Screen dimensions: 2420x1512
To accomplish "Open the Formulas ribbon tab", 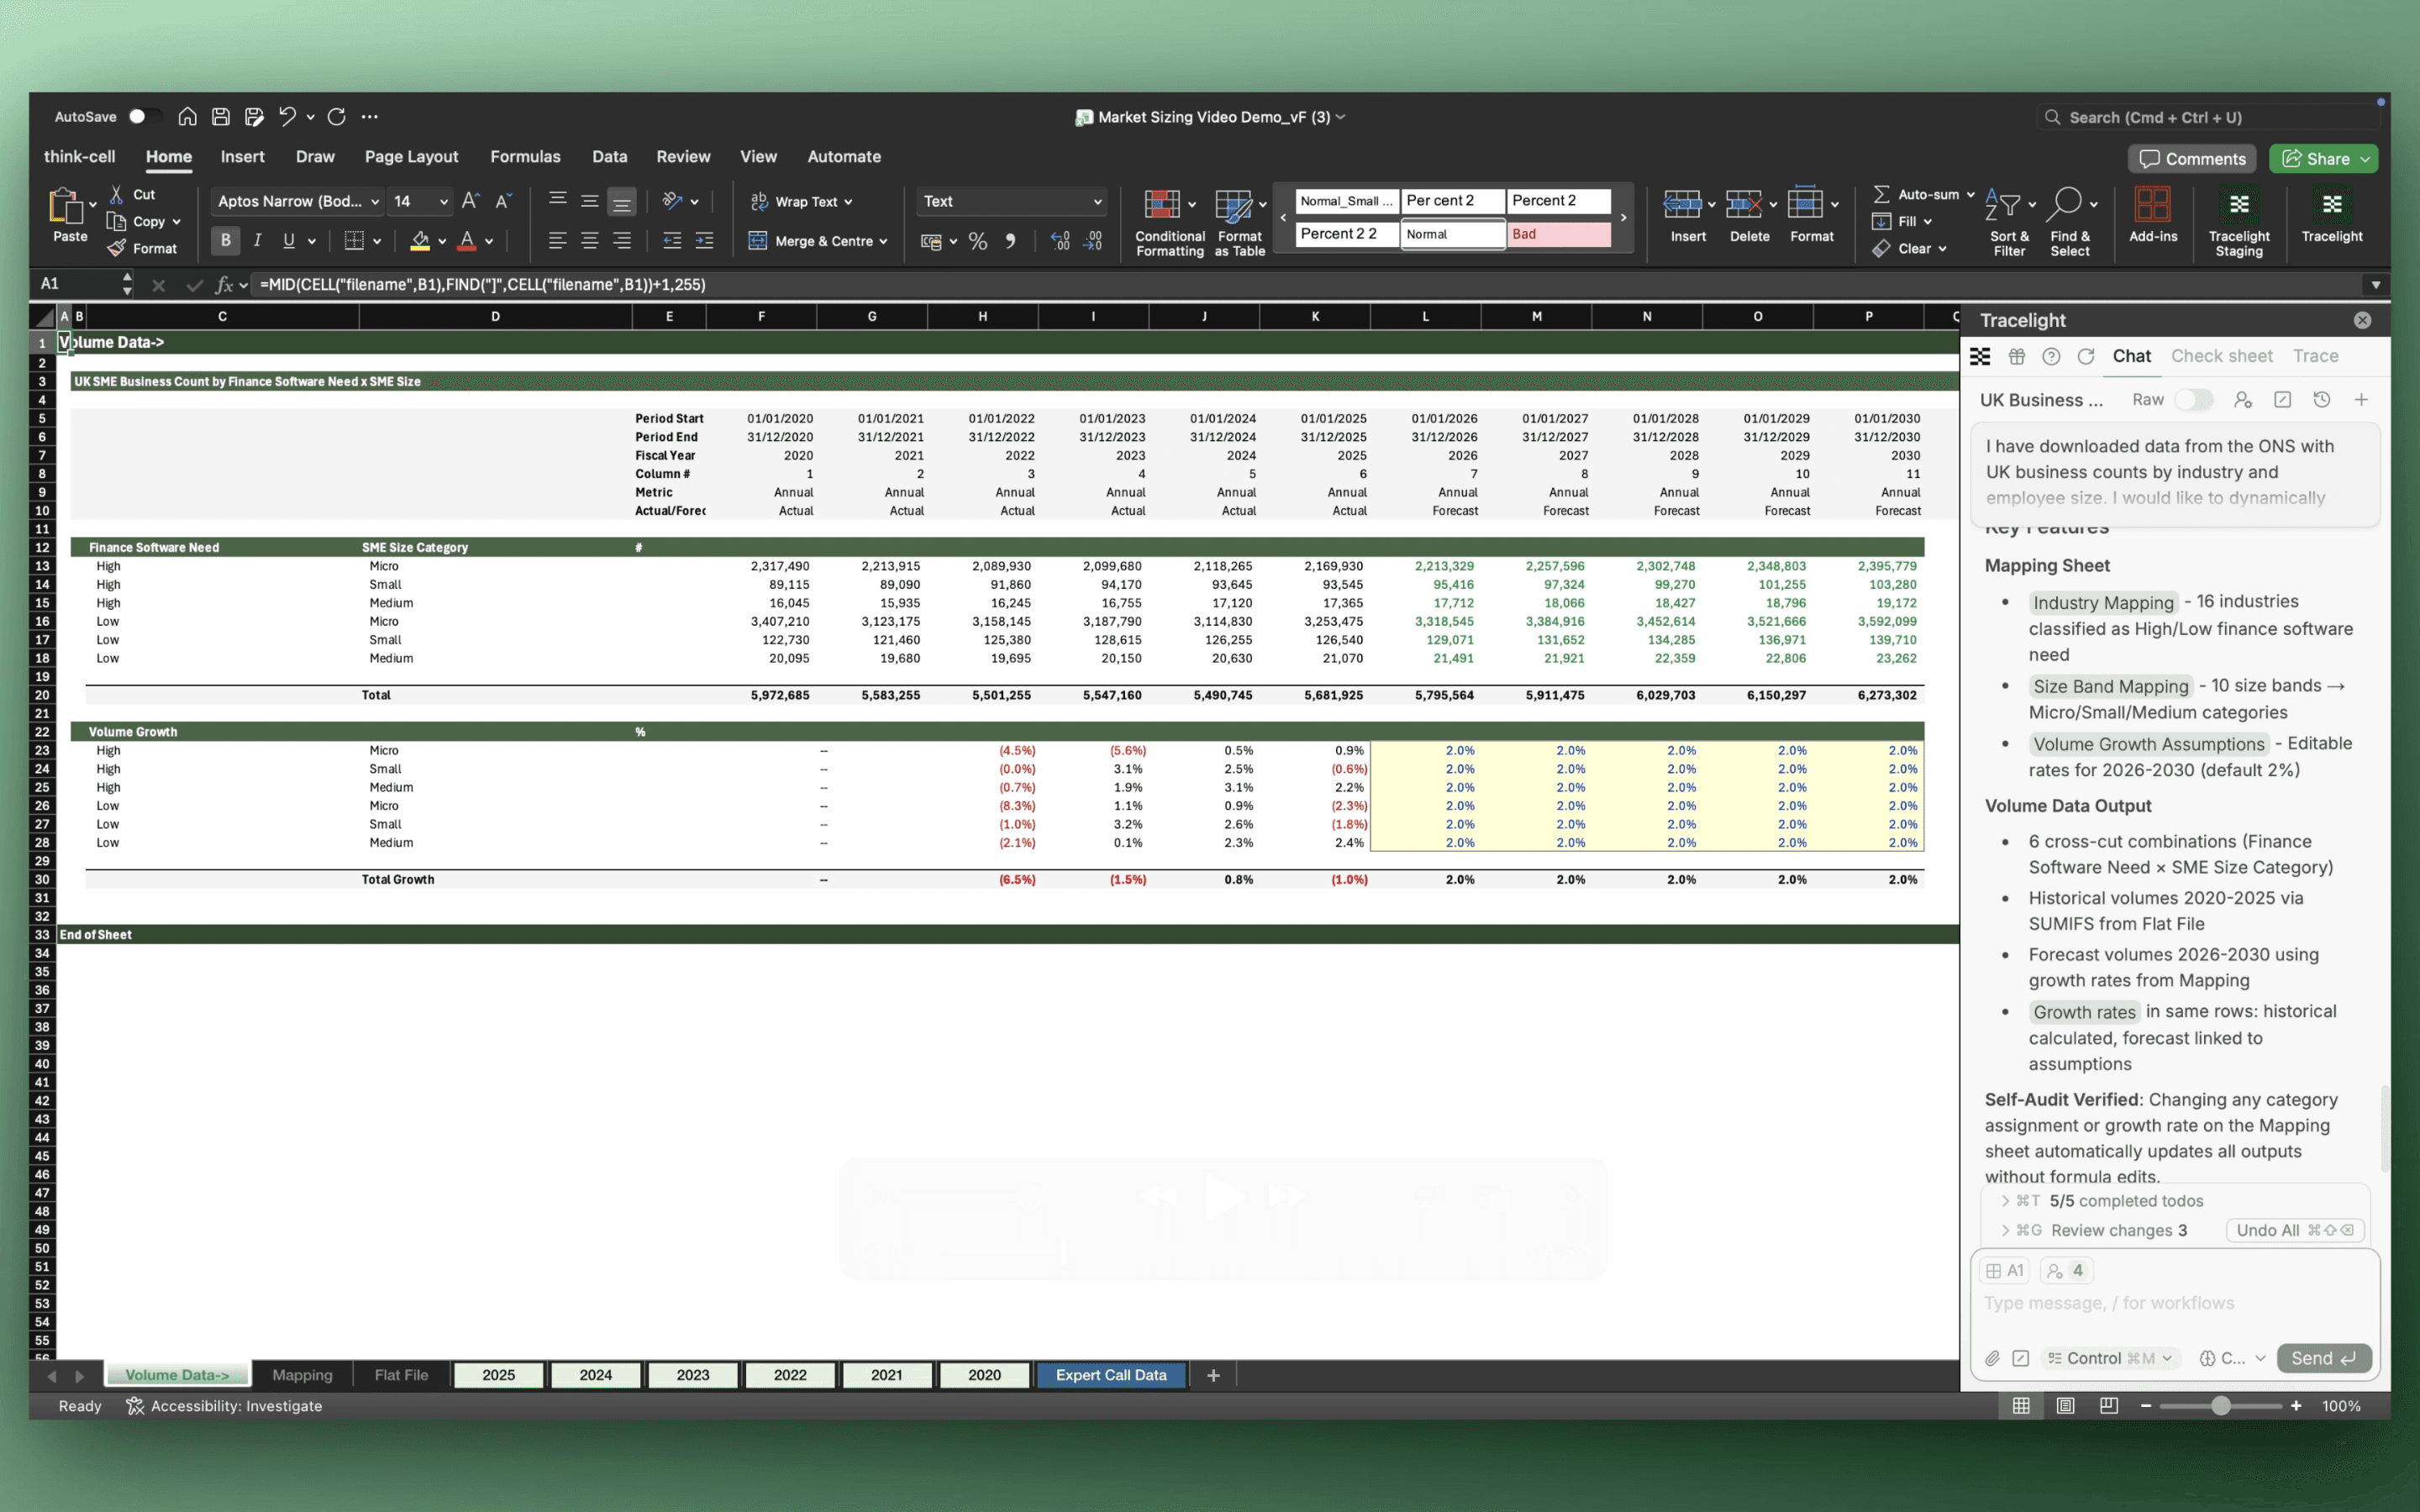I will (x=524, y=157).
